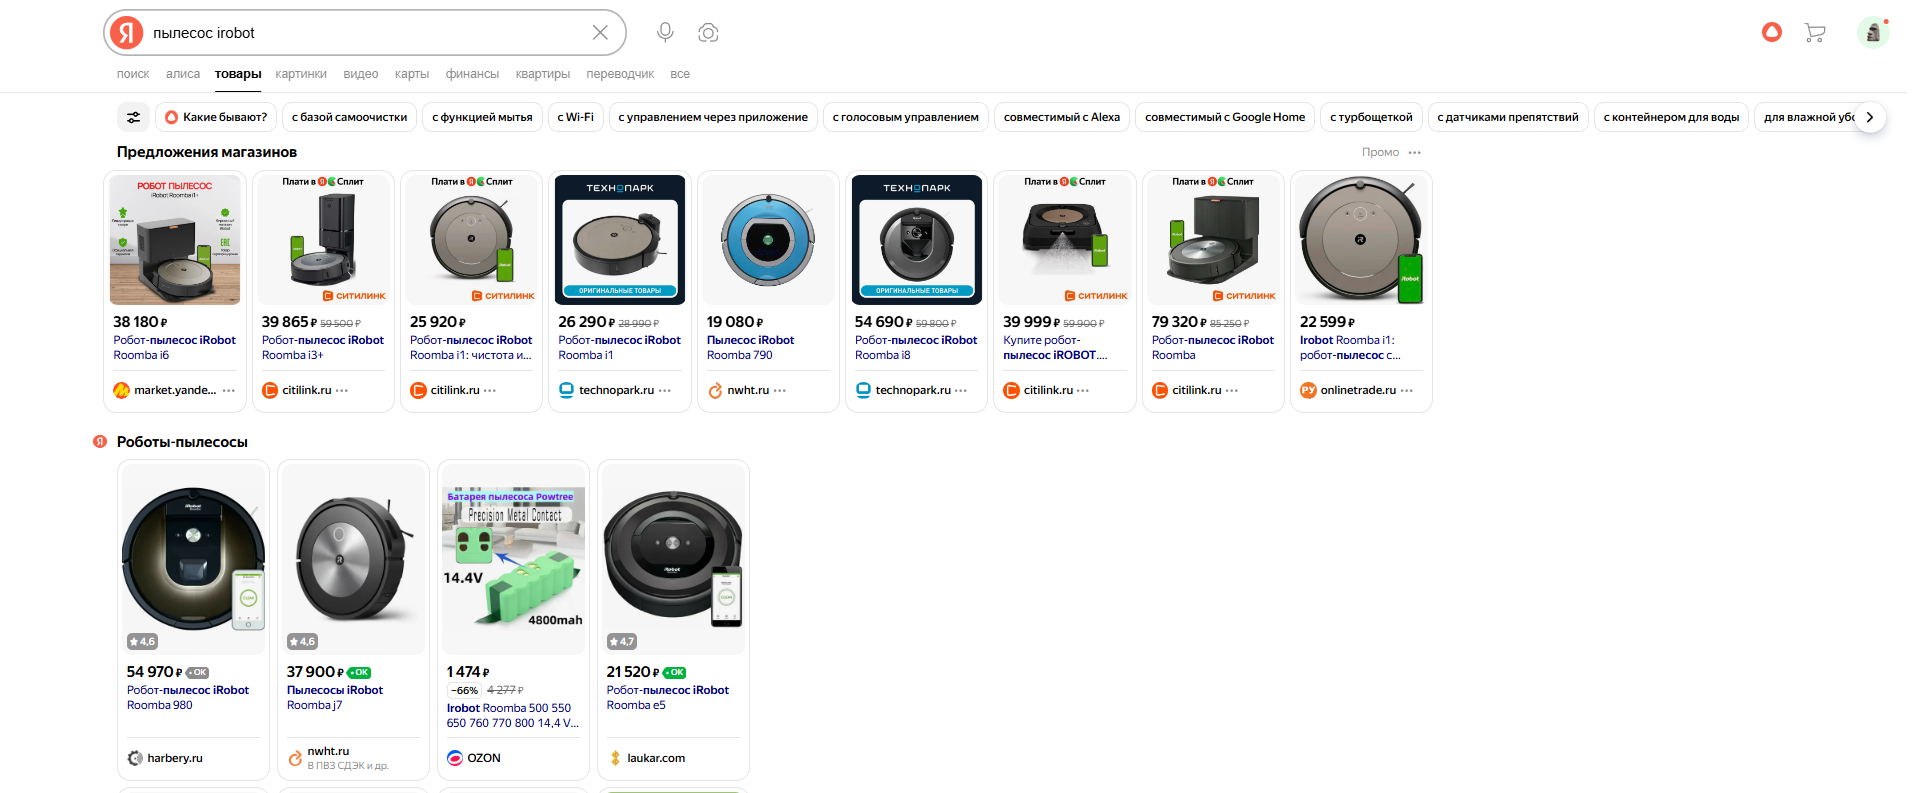1920x793 pixels.
Task: Open Пылесосы iRobot Roomba j7 link
Action: pos(335,697)
